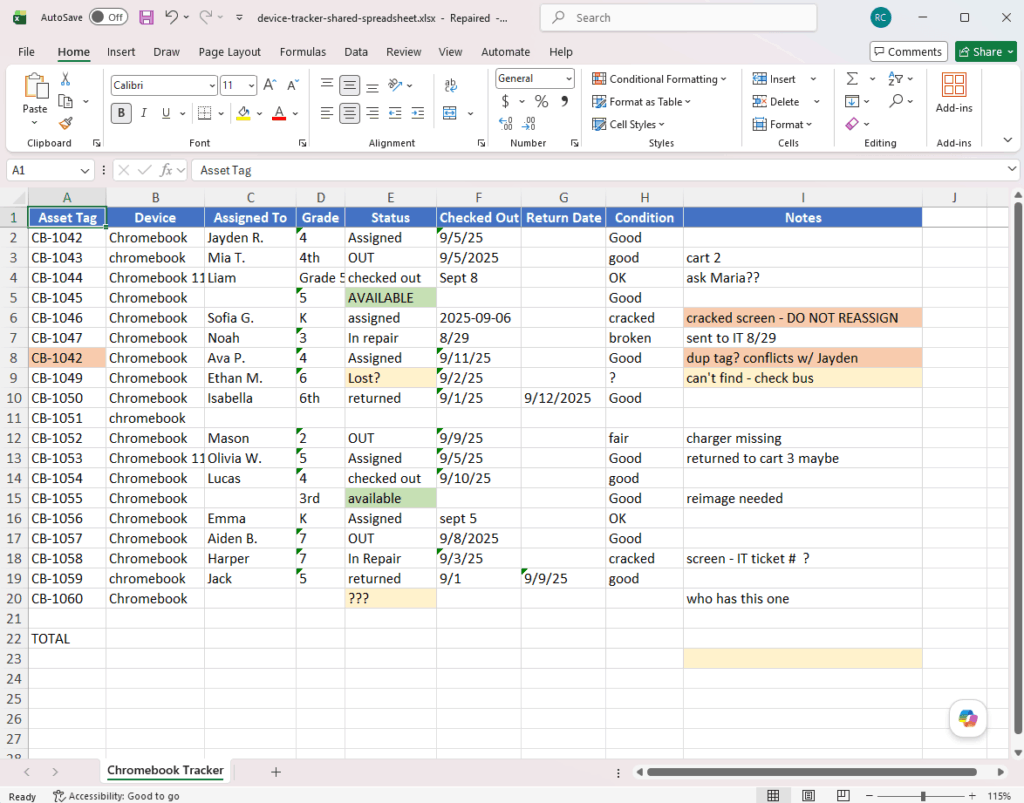The image size is (1024, 803).
Task: Increase font size with larger A icon
Action: (x=270, y=85)
